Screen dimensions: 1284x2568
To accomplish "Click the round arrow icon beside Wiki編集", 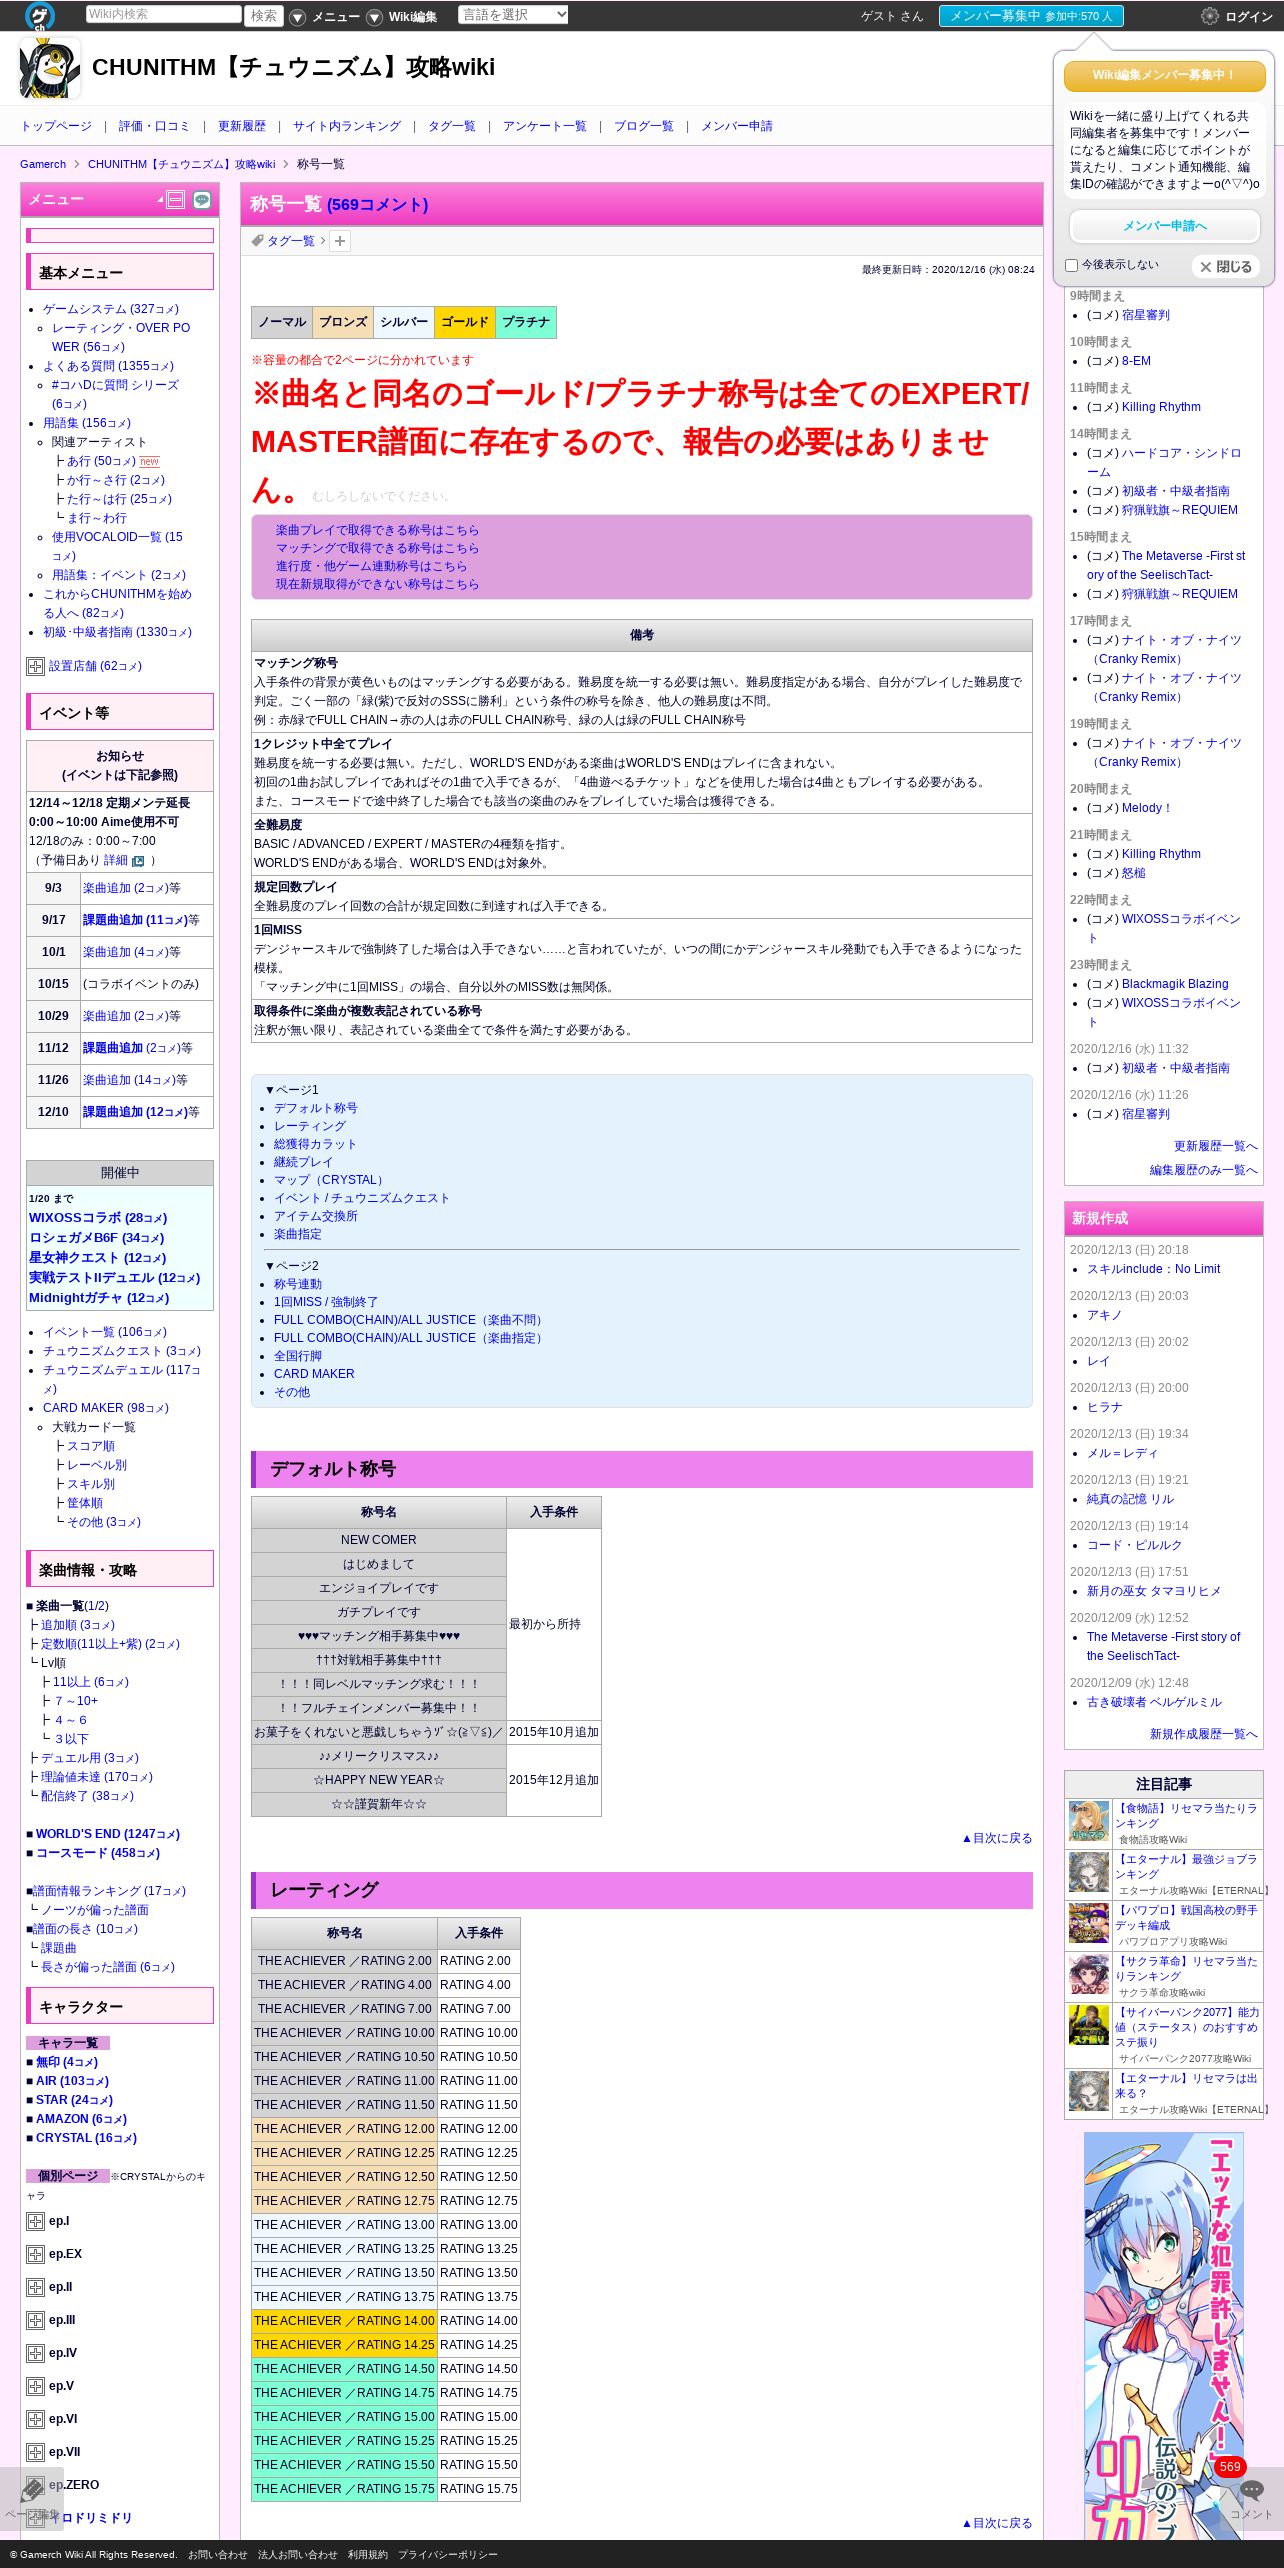I will 374,17.
